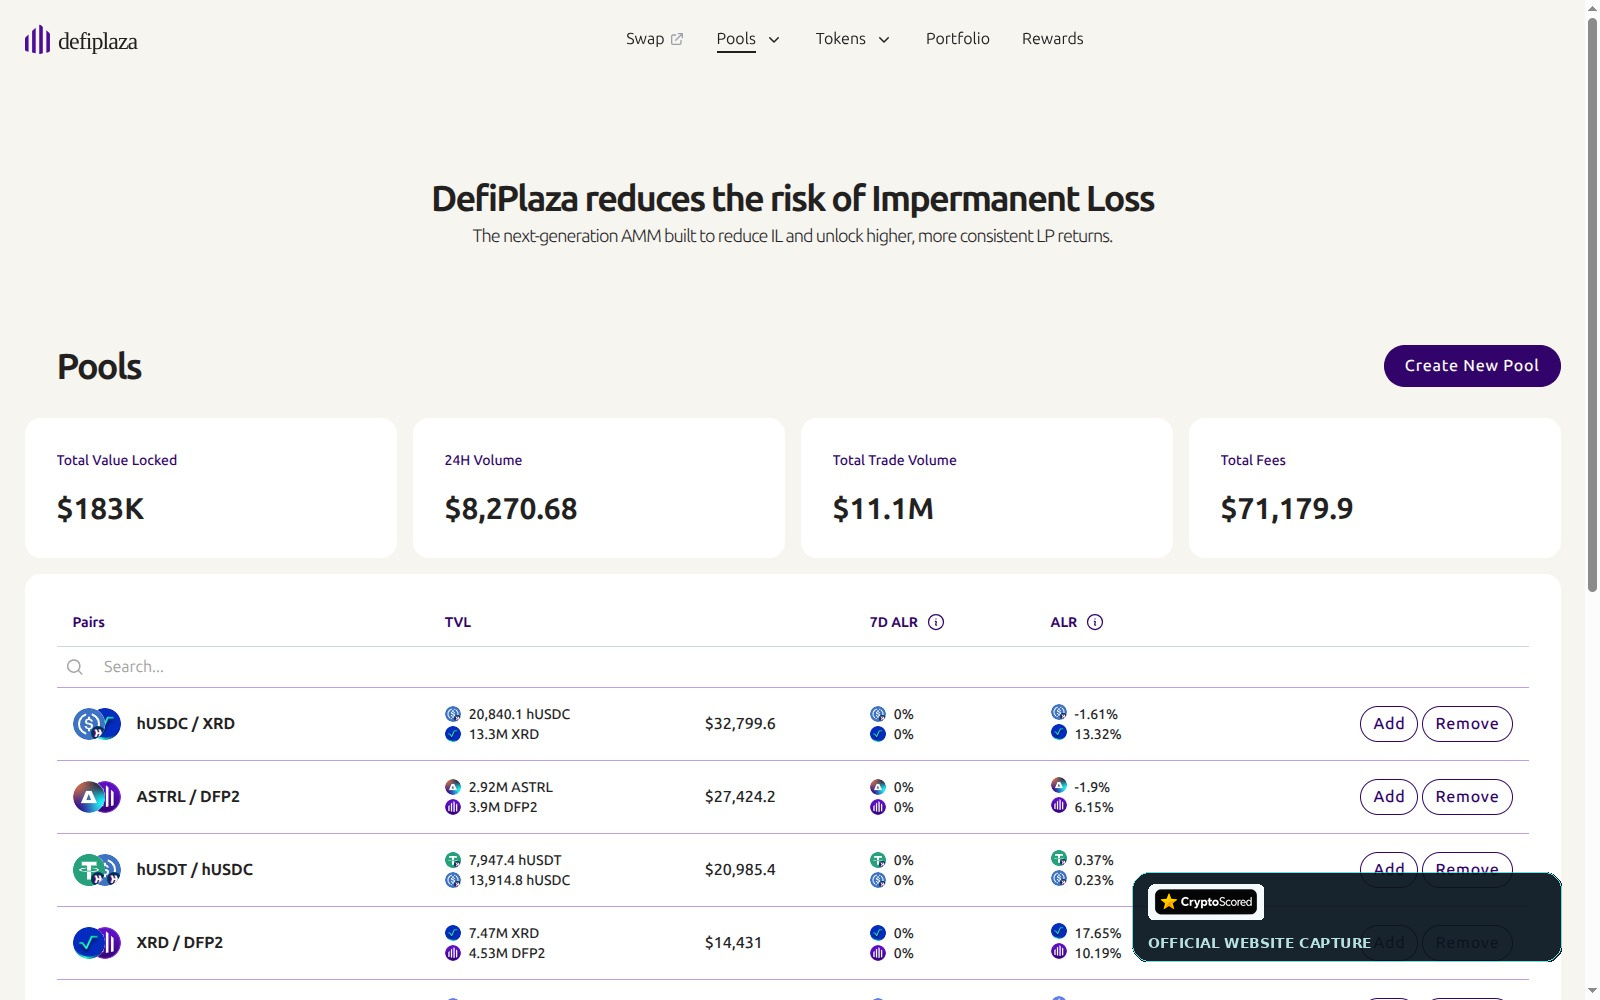Add liquidity to ASTRL / DFP2
The height and width of the screenshot is (1000, 1600).
1389,797
